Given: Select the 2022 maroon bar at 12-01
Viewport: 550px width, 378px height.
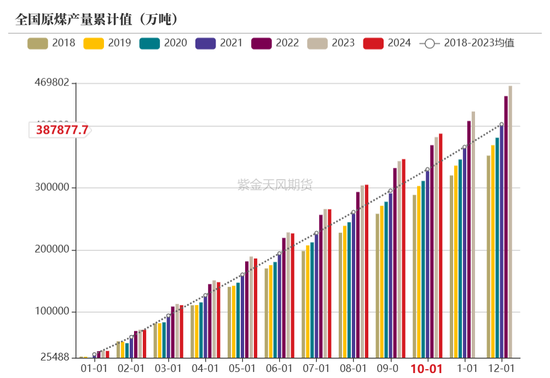Looking at the screenshot, I should [506, 227].
